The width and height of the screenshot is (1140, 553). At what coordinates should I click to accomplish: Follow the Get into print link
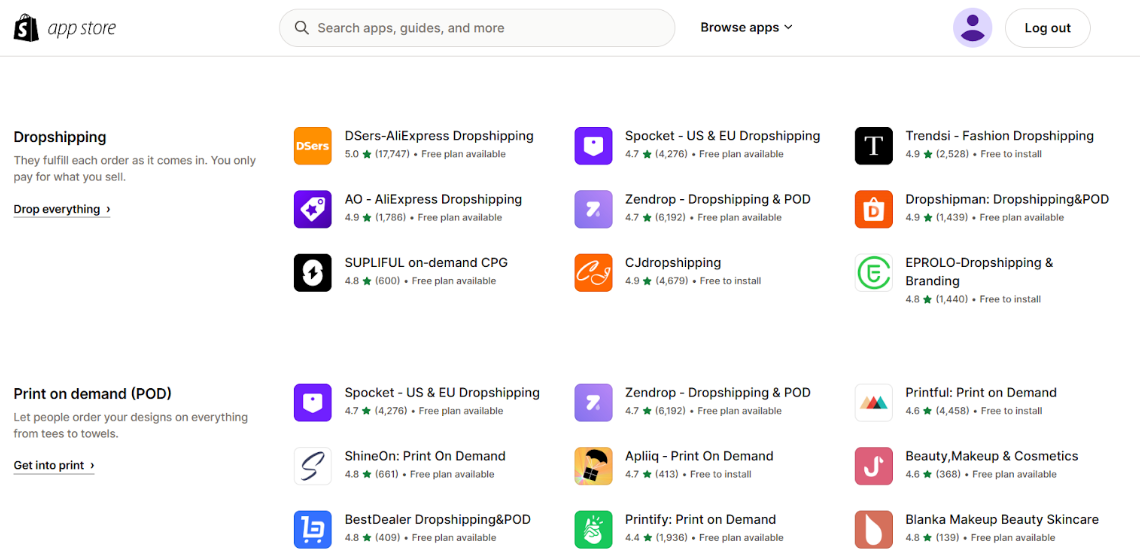54,465
